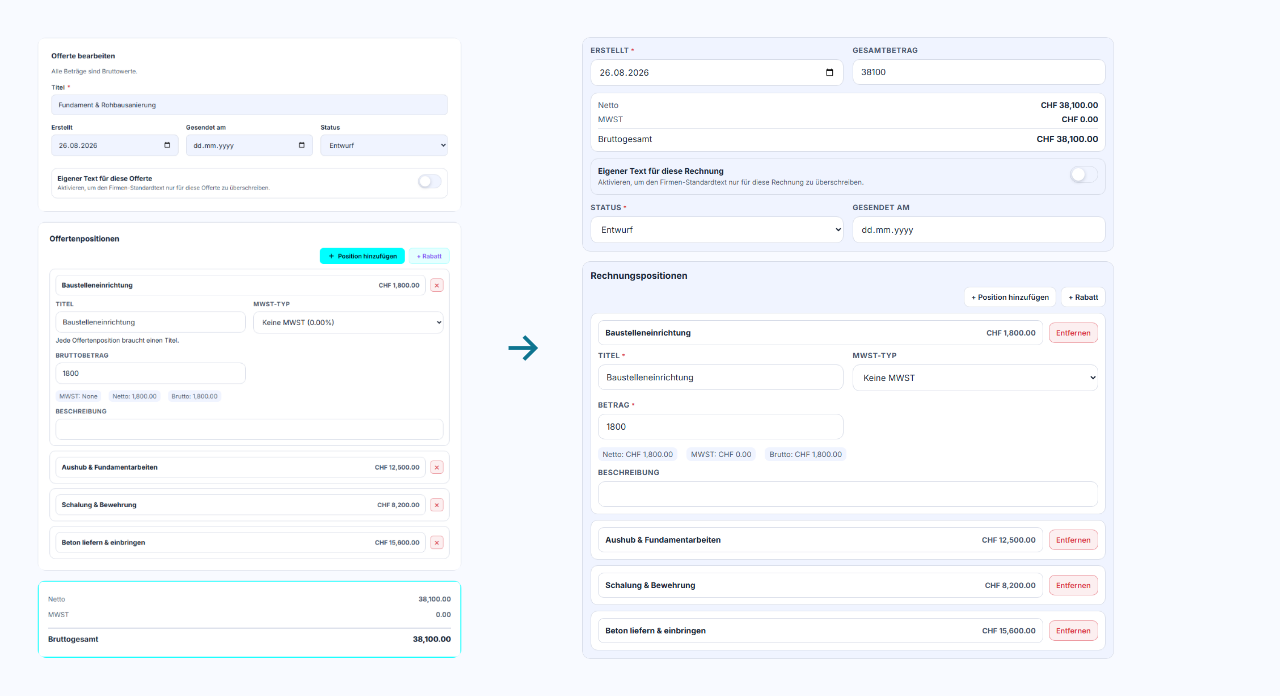Open the calendar icon in Offerte's Erstellt field
1280x696 pixels.
(x=168, y=145)
